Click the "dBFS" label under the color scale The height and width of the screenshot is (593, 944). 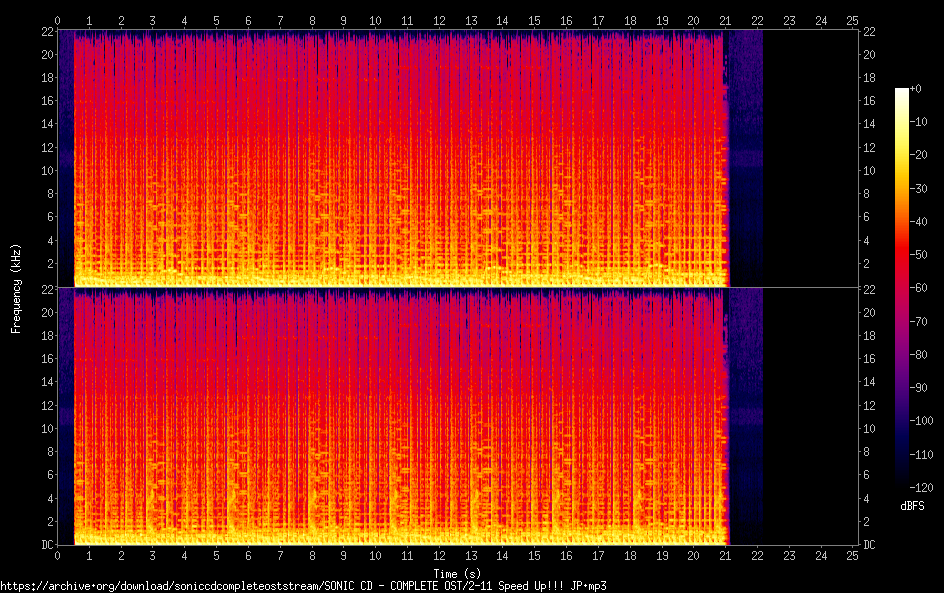913,507
